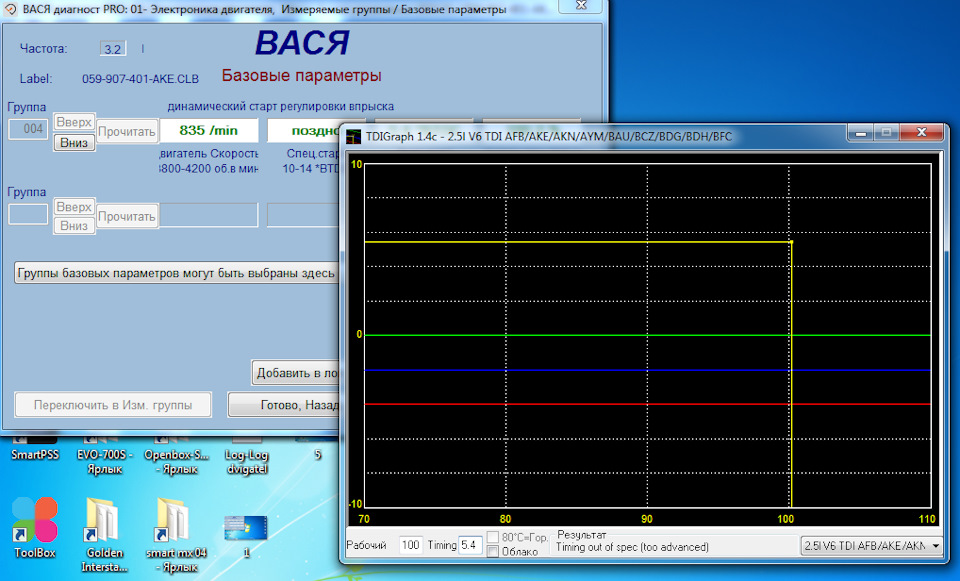Toggle the 80°C=Гор. checkbox
Image resolution: width=960 pixels, height=581 pixels.
493,538
